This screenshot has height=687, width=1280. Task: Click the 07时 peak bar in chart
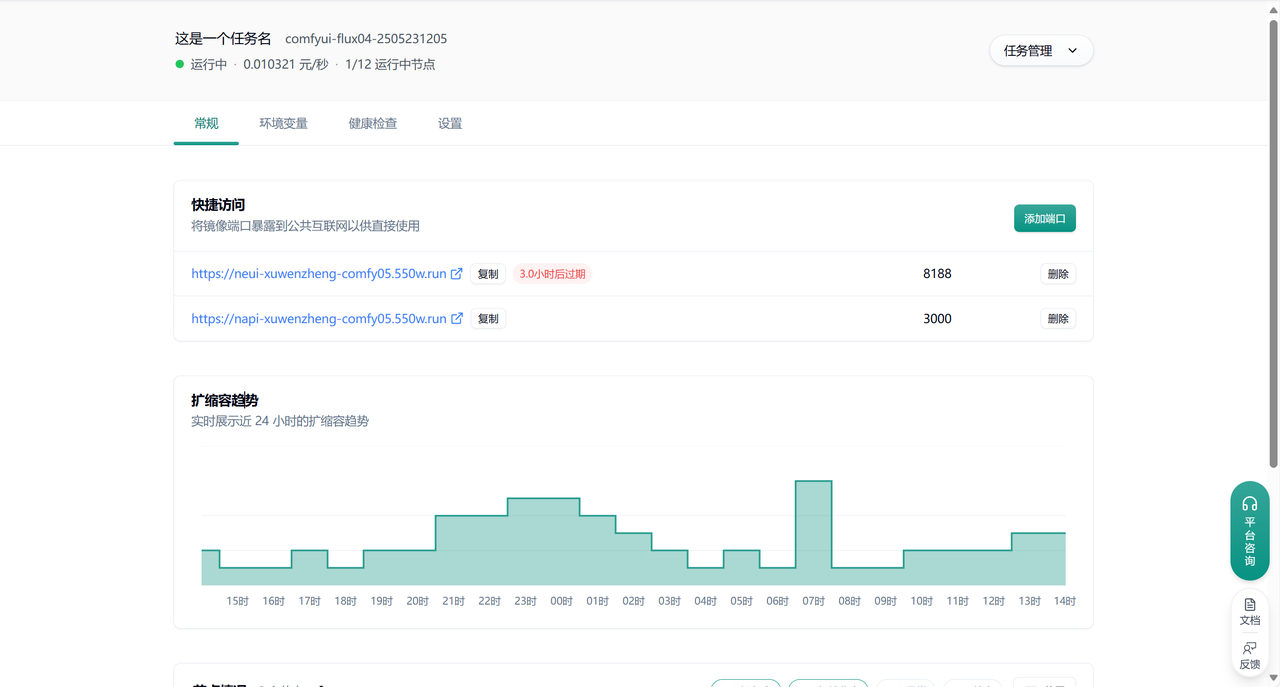click(x=813, y=532)
